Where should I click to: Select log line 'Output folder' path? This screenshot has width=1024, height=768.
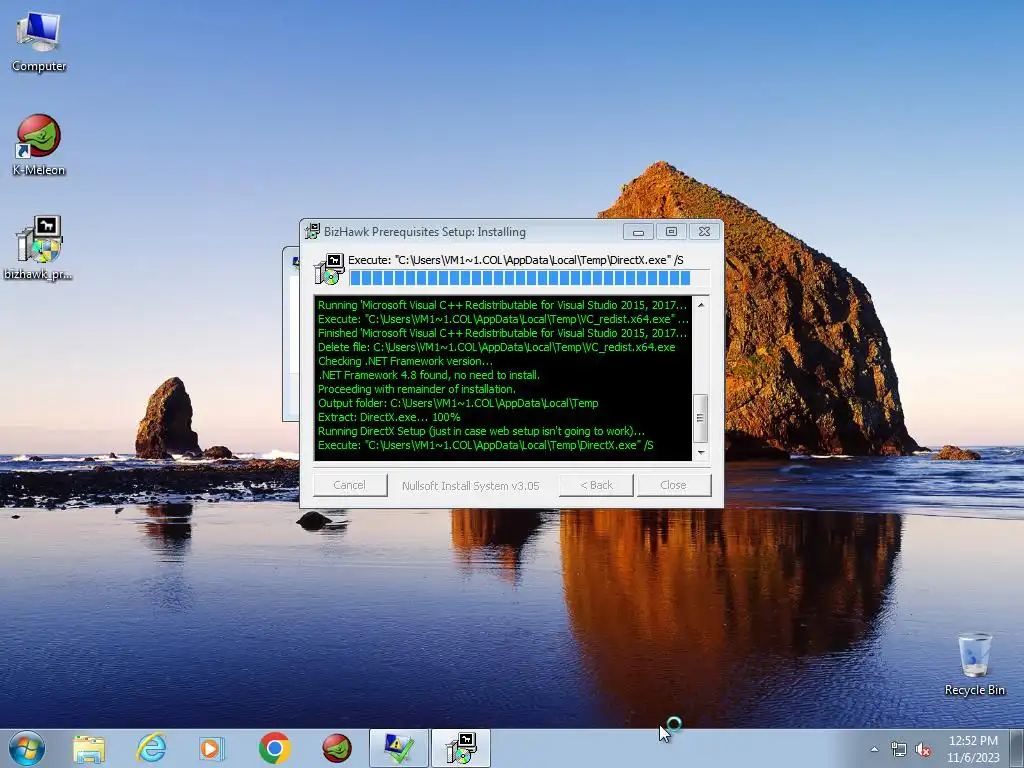click(x=458, y=403)
